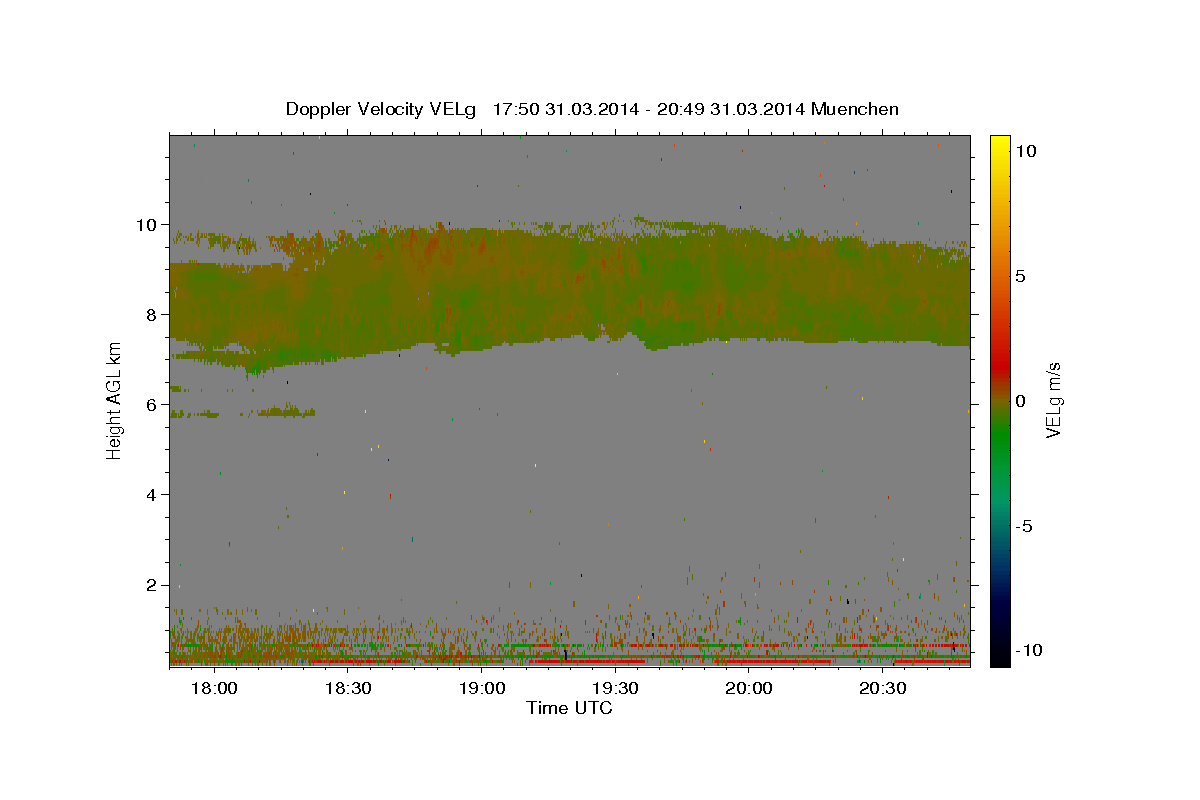Click the cloud layer at 8 km near 19:00
The width and height of the screenshot is (1200, 800).
tap(481, 314)
